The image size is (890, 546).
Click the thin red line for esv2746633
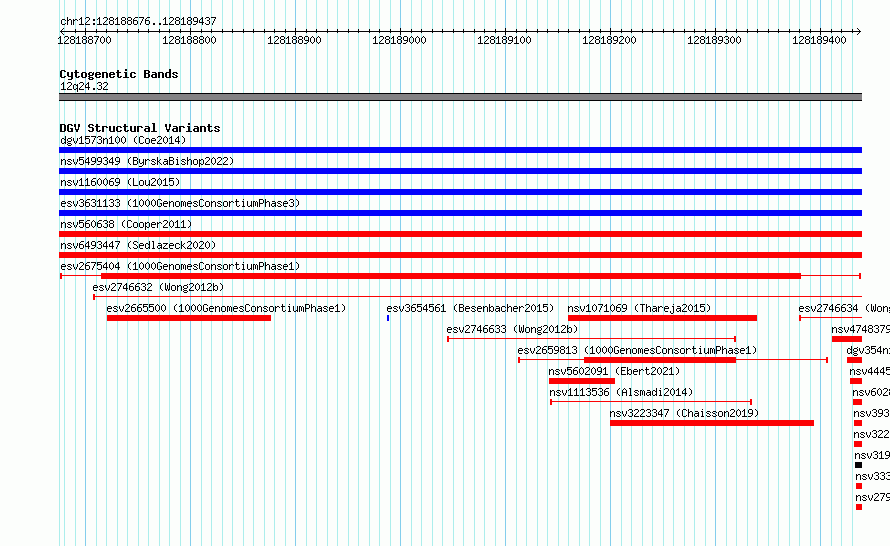point(591,339)
